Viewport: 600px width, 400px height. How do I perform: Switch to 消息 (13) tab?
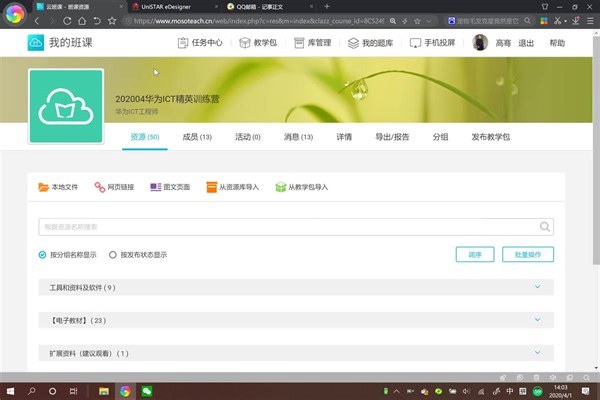[298, 137]
